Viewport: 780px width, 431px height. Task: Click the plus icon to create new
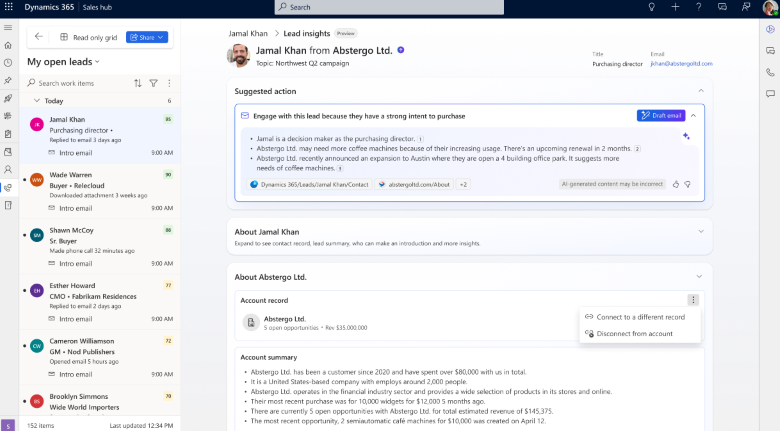pyautogui.click(x=675, y=7)
